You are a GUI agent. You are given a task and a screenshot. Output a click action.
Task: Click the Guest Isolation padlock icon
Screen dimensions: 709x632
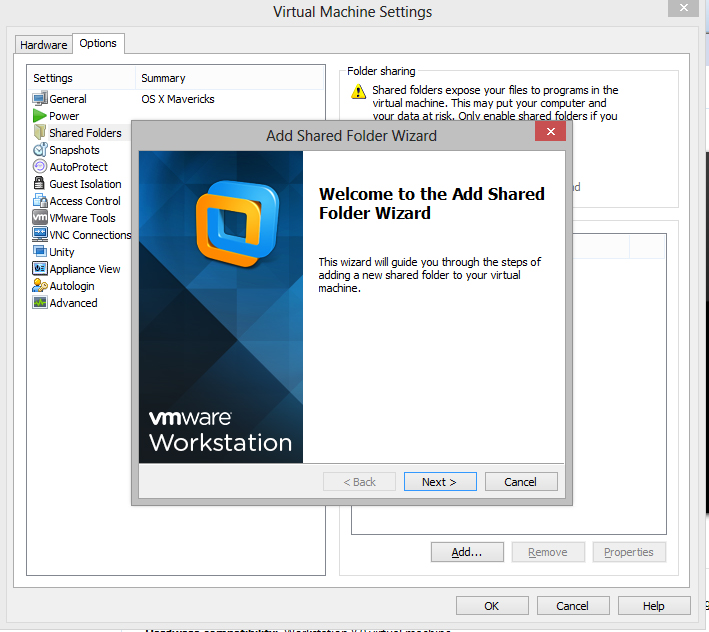tap(39, 184)
